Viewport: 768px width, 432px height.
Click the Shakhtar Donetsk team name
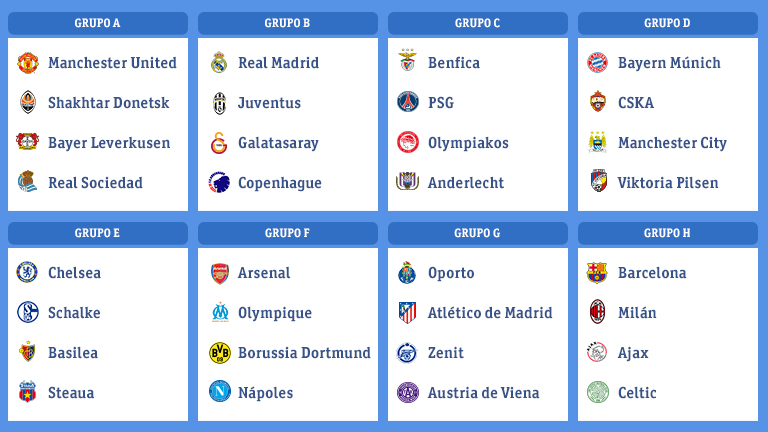point(109,103)
